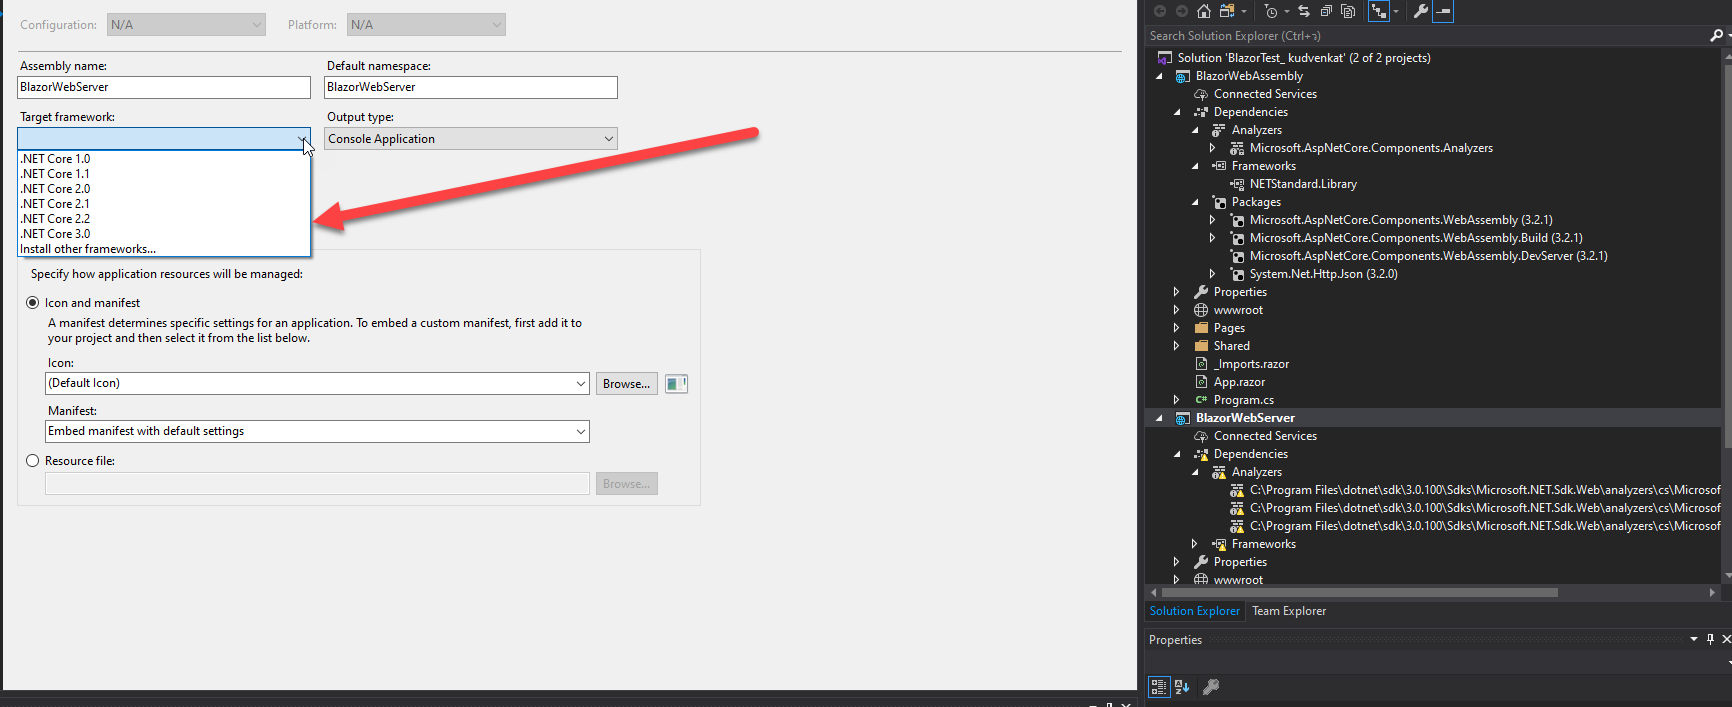Close the Properties panel

[1726, 639]
